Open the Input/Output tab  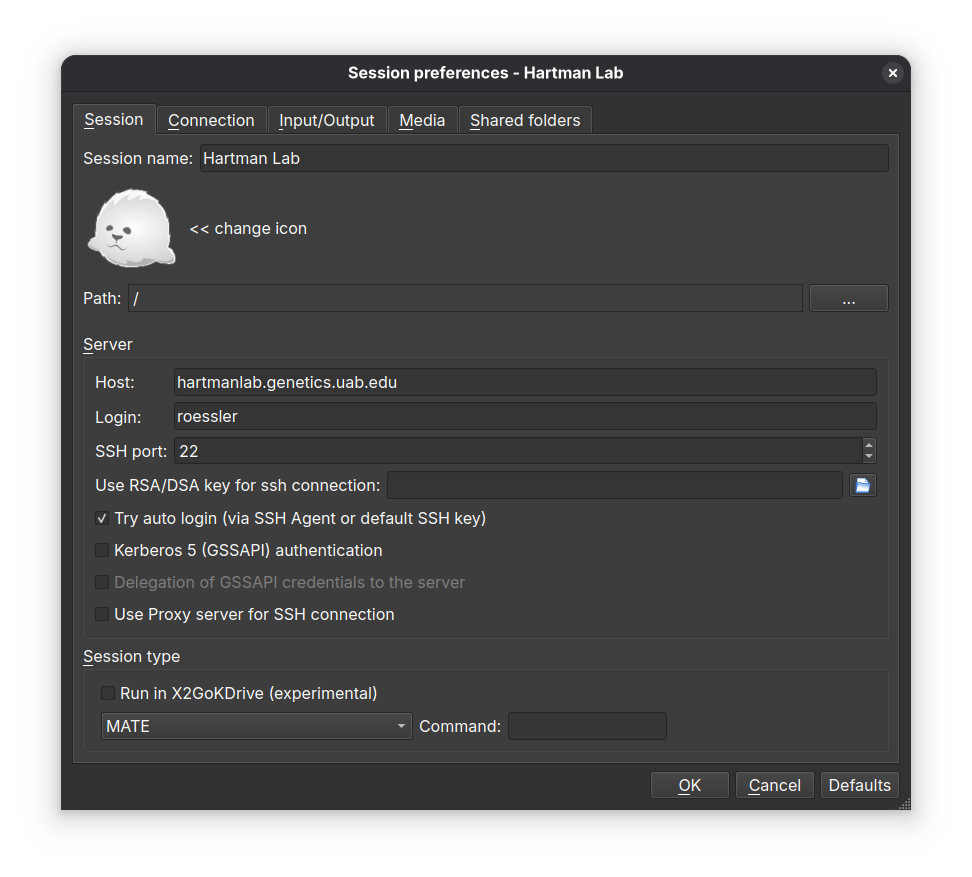click(326, 120)
